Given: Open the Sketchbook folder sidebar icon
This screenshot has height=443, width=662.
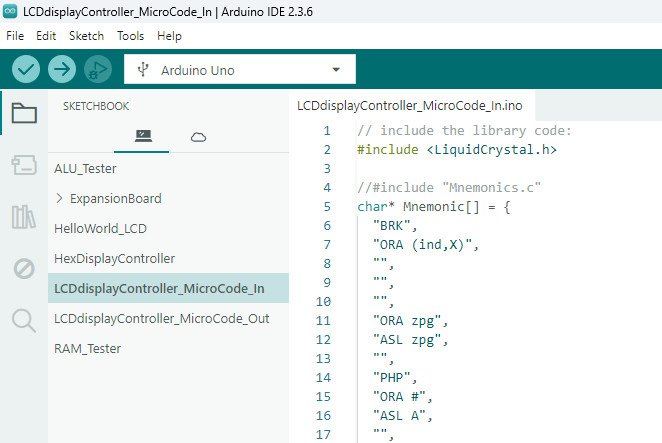Looking at the screenshot, I should pos(24,113).
